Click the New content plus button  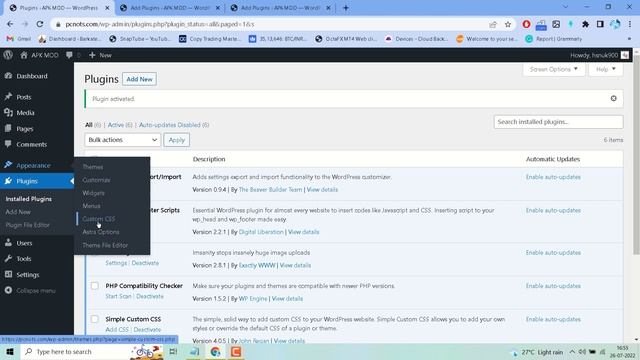pyautogui.click(x=100, y=55)
